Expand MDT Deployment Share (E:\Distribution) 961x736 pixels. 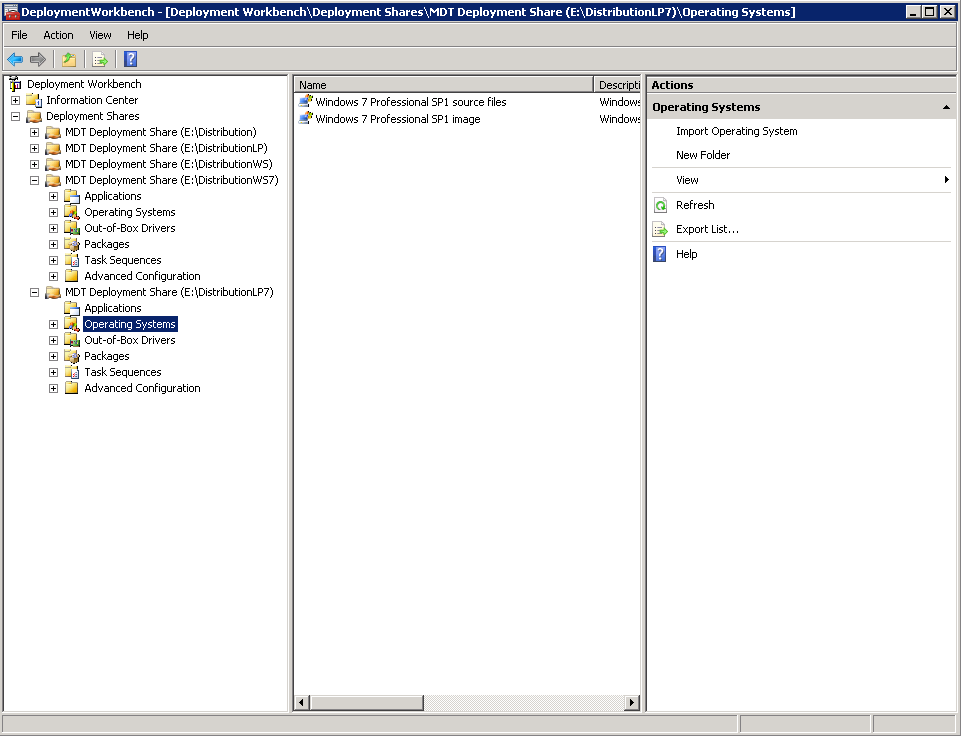click(x=34, y=132)
